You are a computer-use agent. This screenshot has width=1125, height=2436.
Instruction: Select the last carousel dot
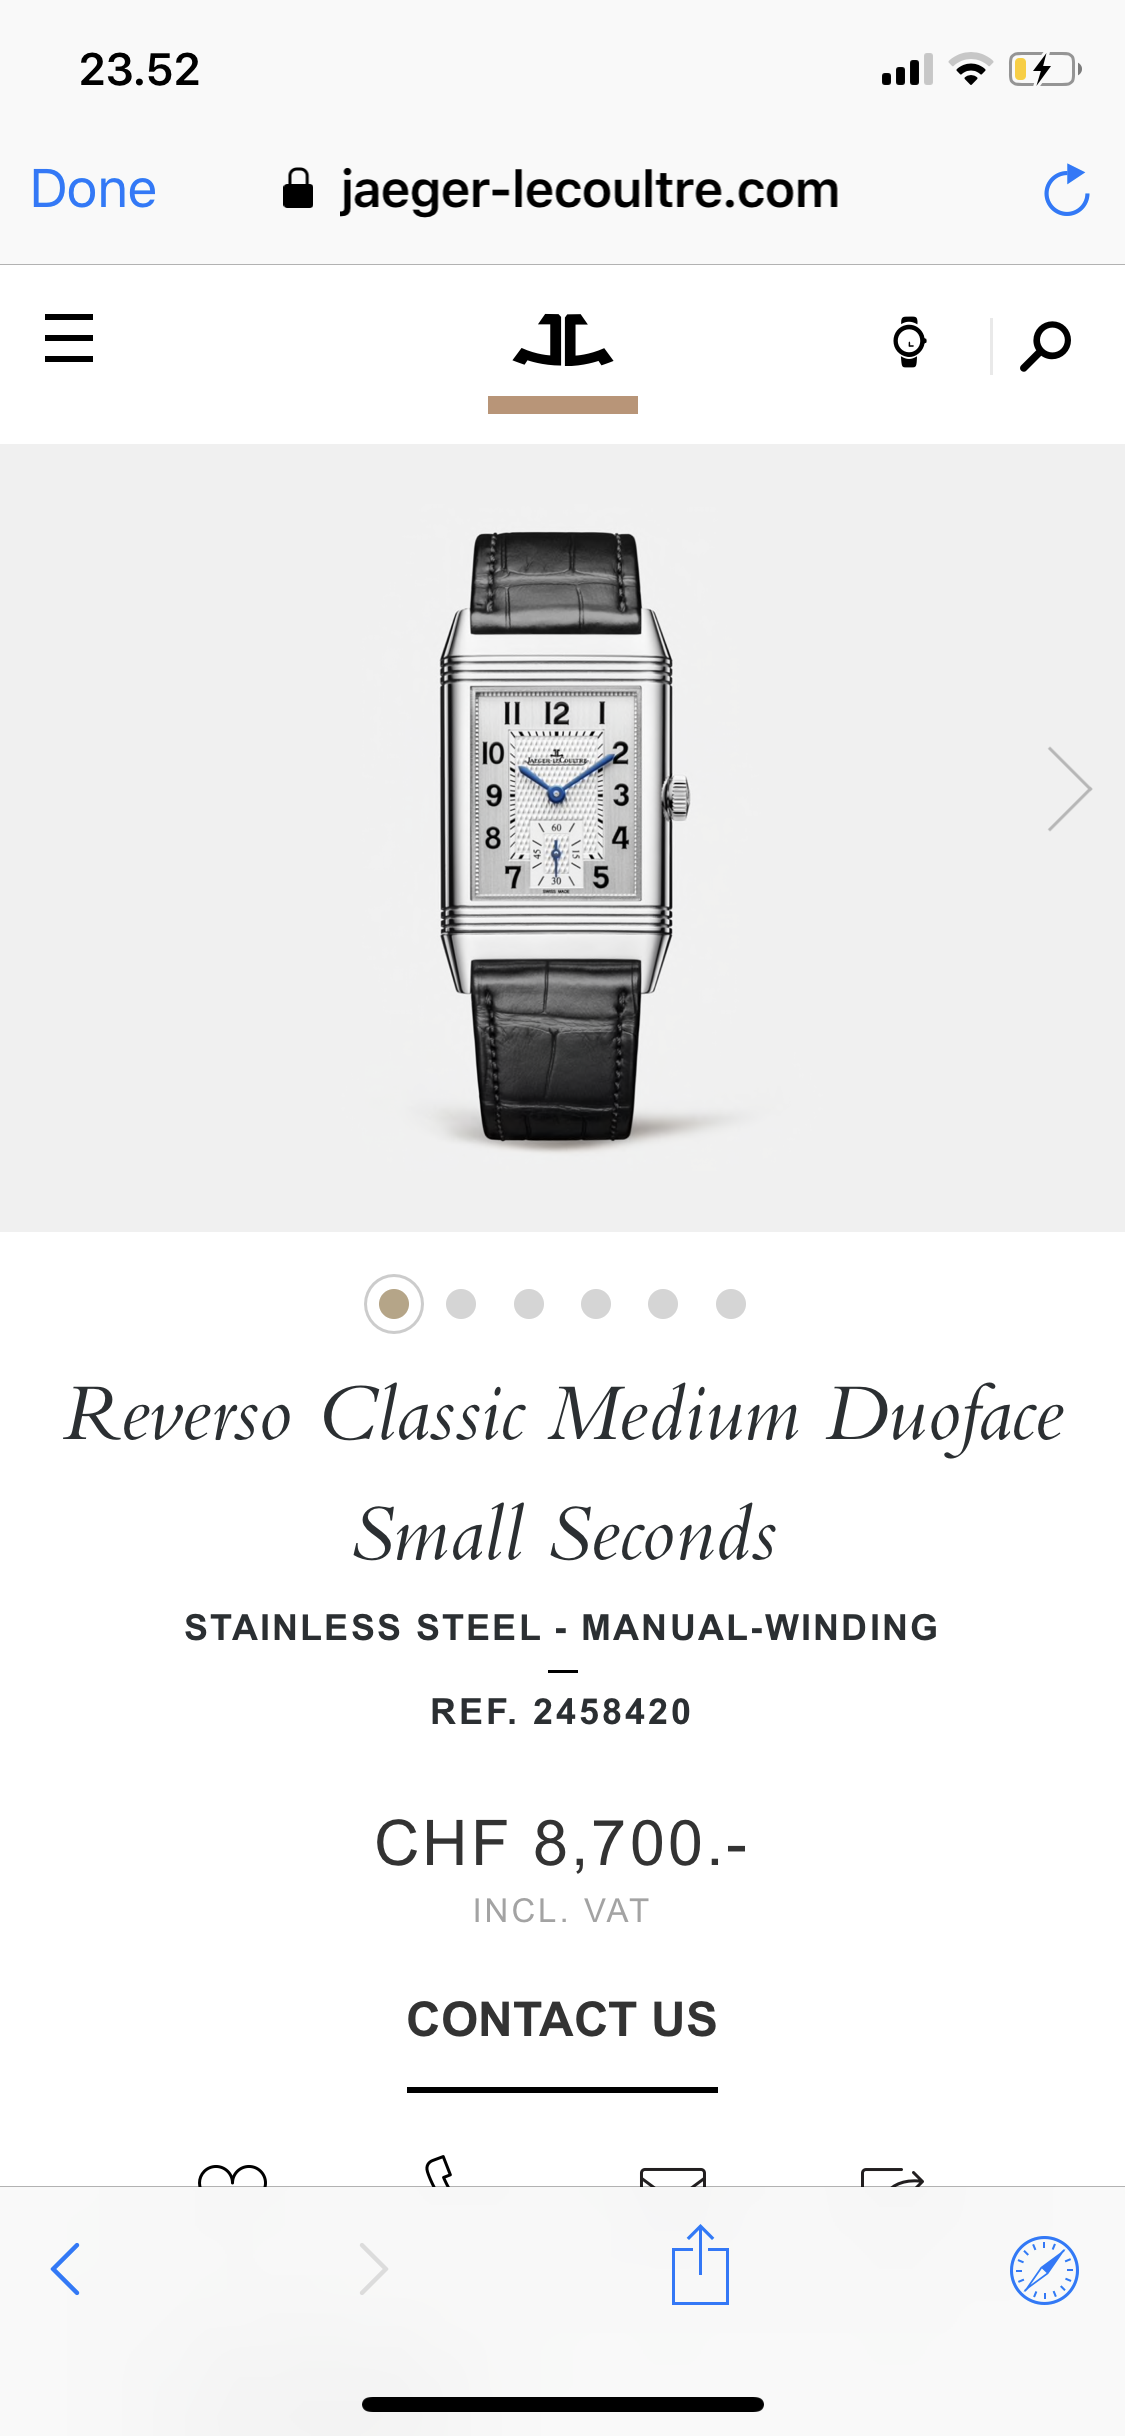(x=731, y=1304)
